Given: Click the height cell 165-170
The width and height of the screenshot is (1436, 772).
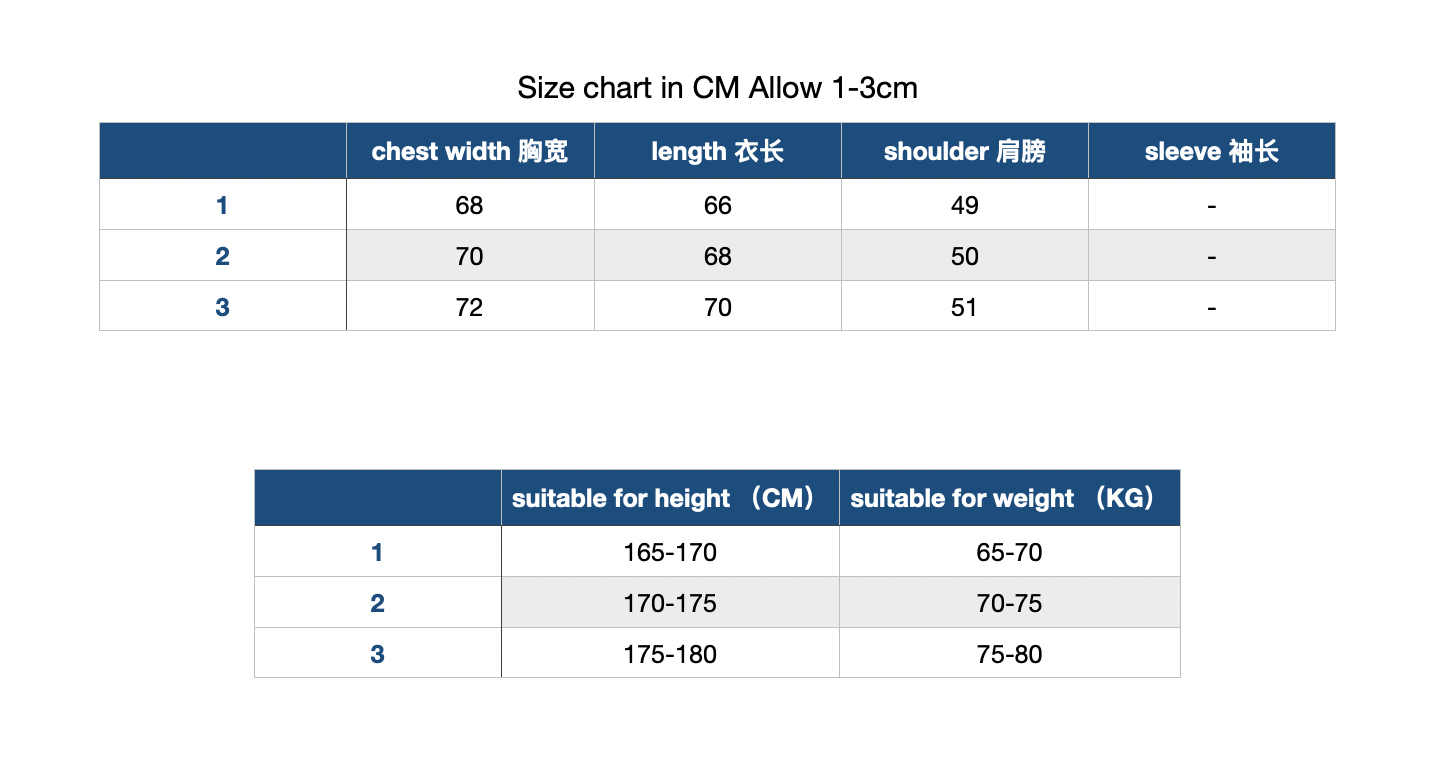Looking at the screenshot, I should (670, 552).
